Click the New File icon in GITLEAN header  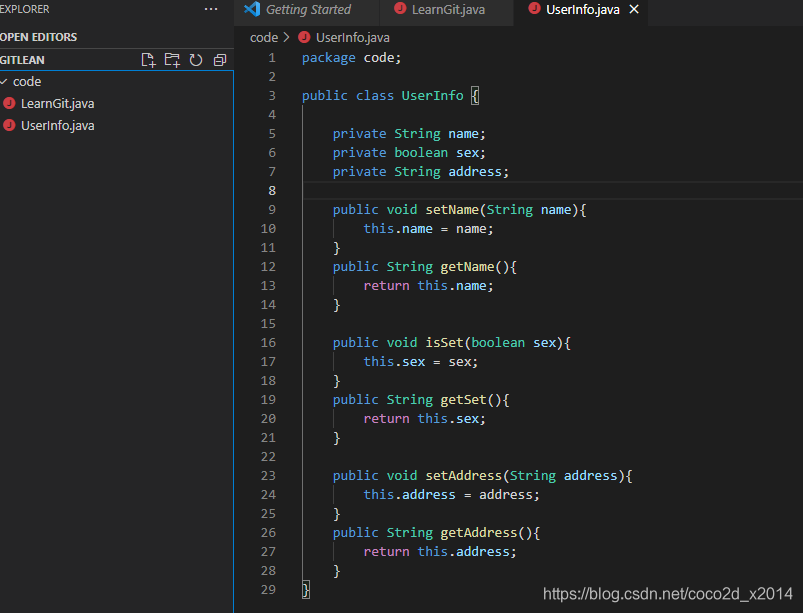(x=148, y=60)
